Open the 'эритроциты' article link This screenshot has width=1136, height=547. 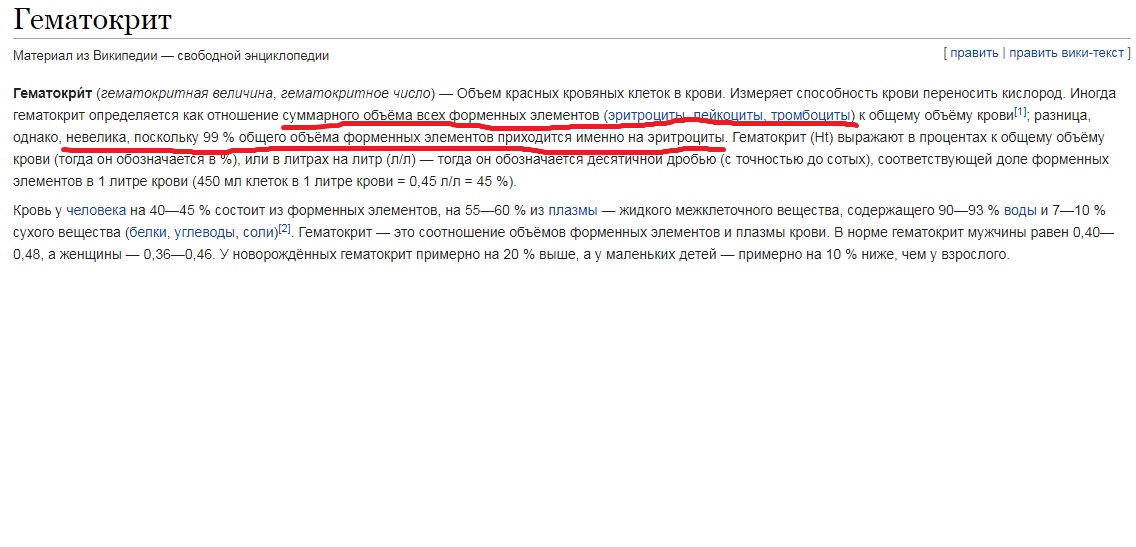(645, 115)
